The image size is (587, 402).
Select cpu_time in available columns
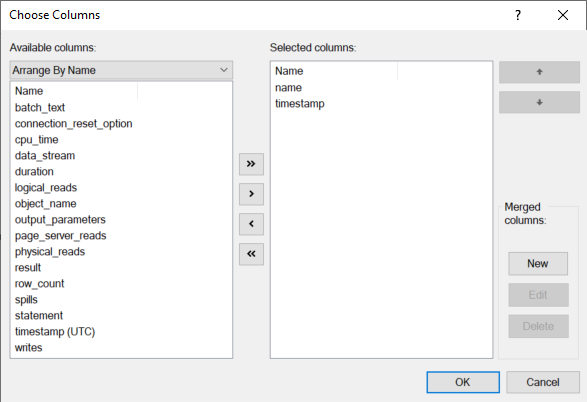(x=37, y=140)
